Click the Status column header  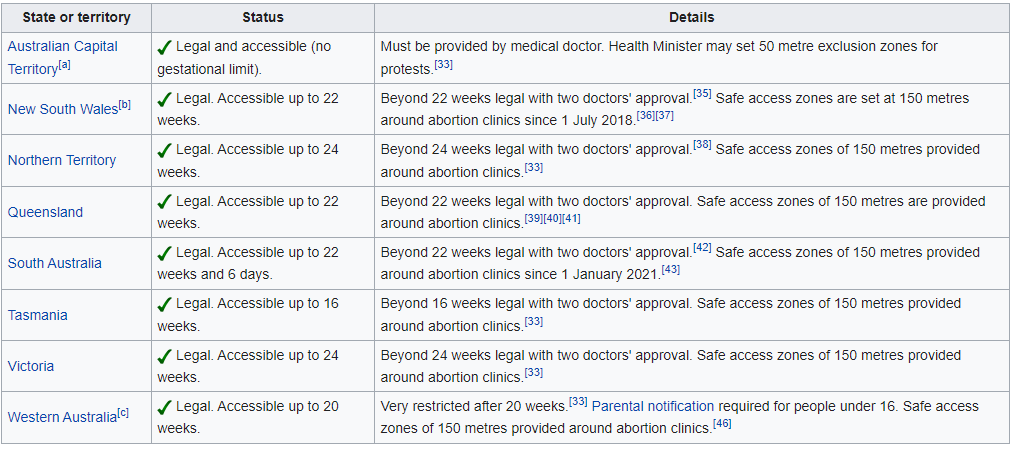click(263, 17)
